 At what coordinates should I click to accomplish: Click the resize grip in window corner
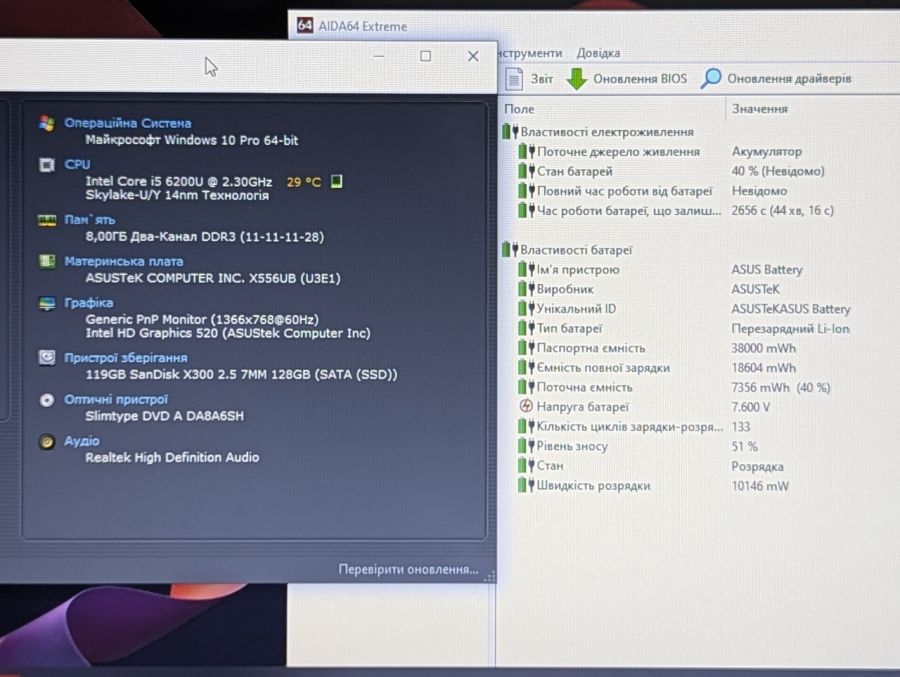click(x=490, y=577)
